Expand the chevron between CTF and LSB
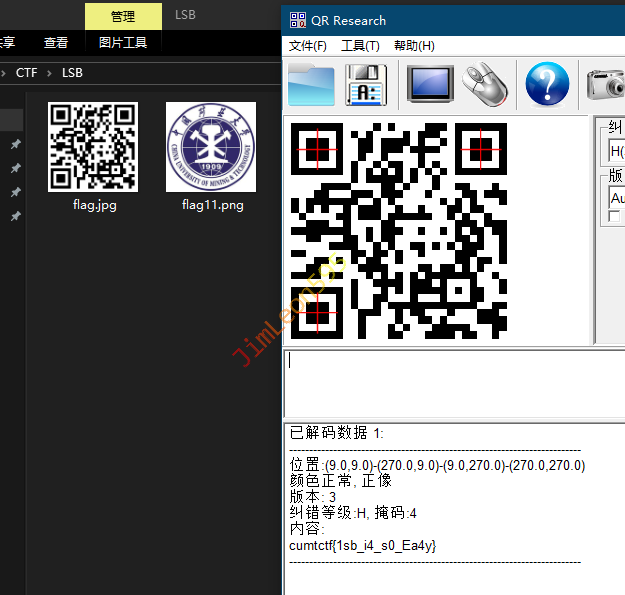This screenshot has width=625, height=595. point(50,73)
